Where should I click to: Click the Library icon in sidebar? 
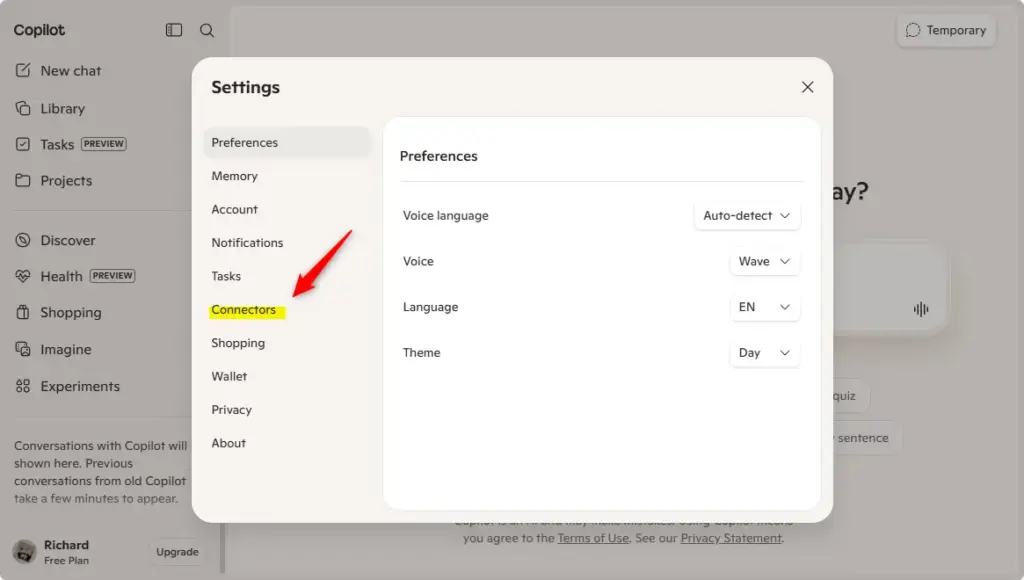(x=23, y=108)
